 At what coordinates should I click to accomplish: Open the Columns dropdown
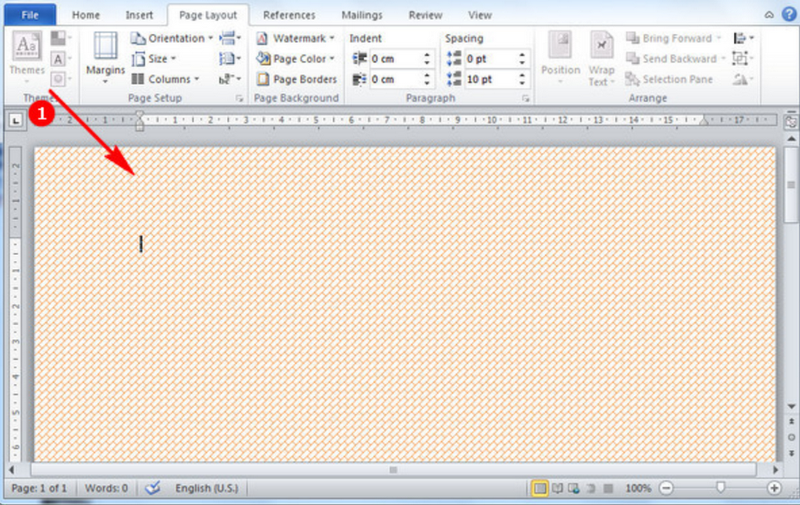(165, 79)
